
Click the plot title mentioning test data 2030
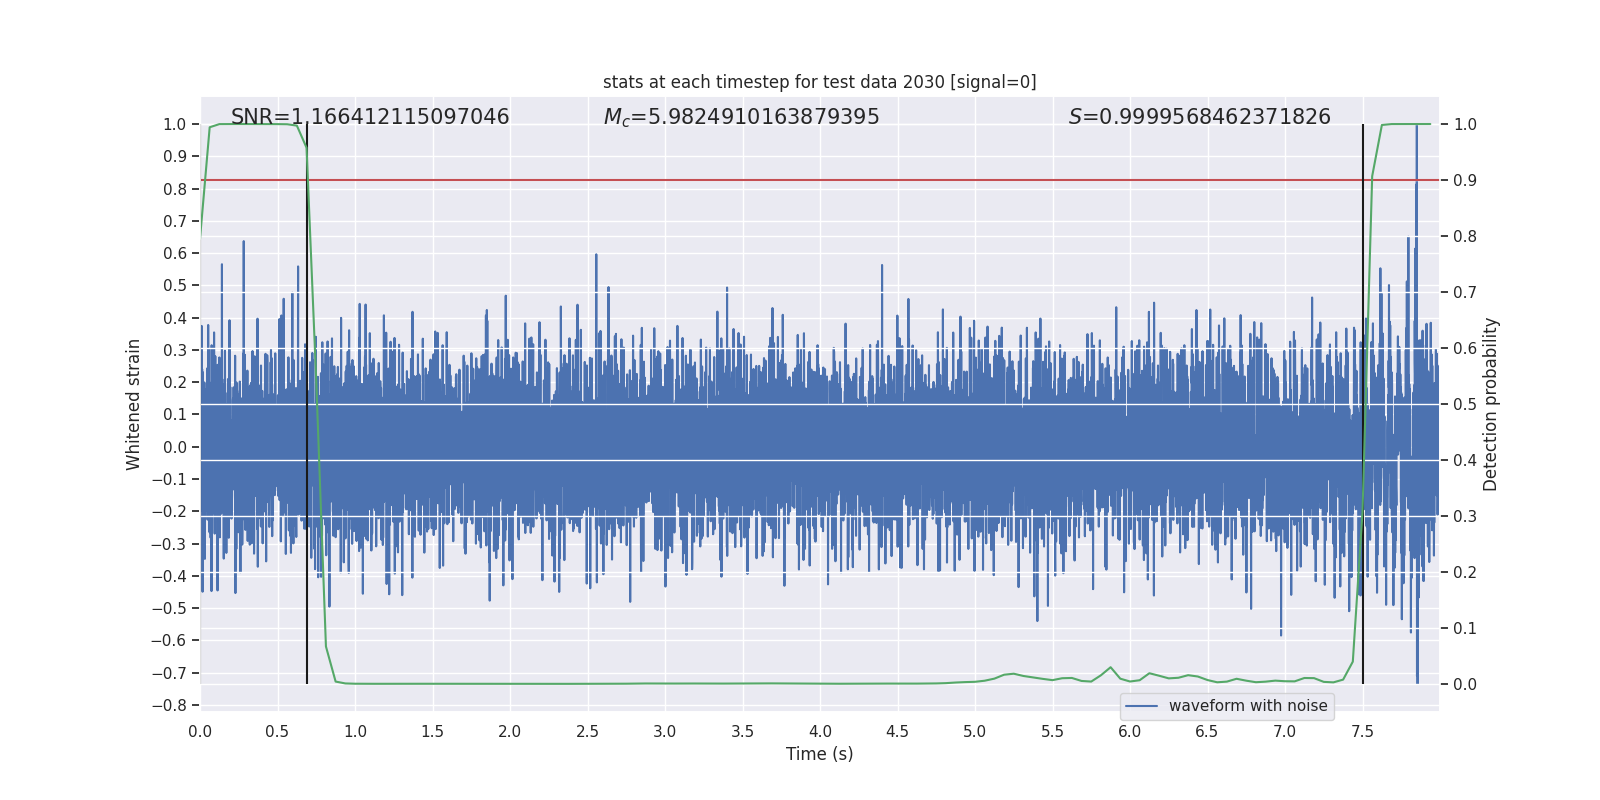point(819,82)
